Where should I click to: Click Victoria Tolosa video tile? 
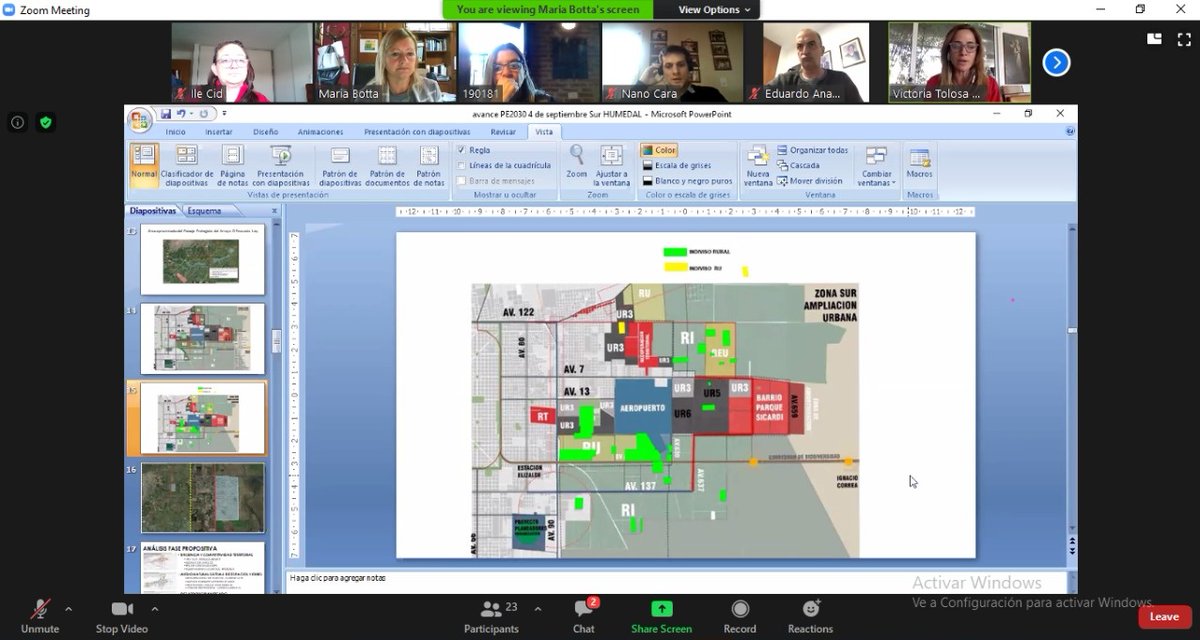tap(960, 63)
